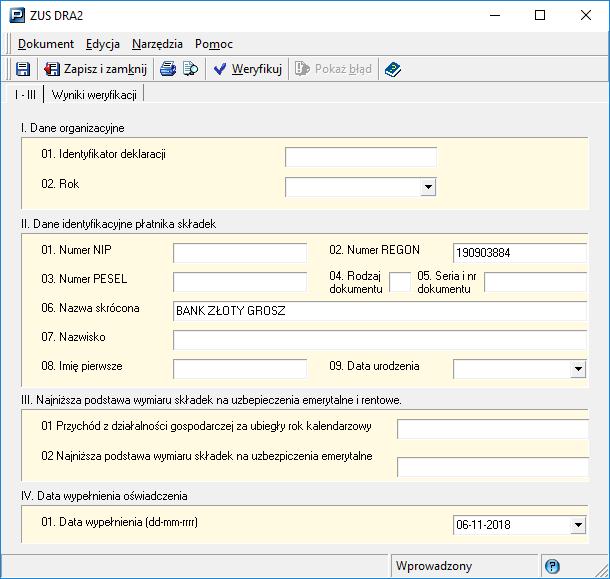The width and height of the screenshot is (610, 579).
Task: Click the Pokaż błąd toolbar button
Action: [333, 69]
